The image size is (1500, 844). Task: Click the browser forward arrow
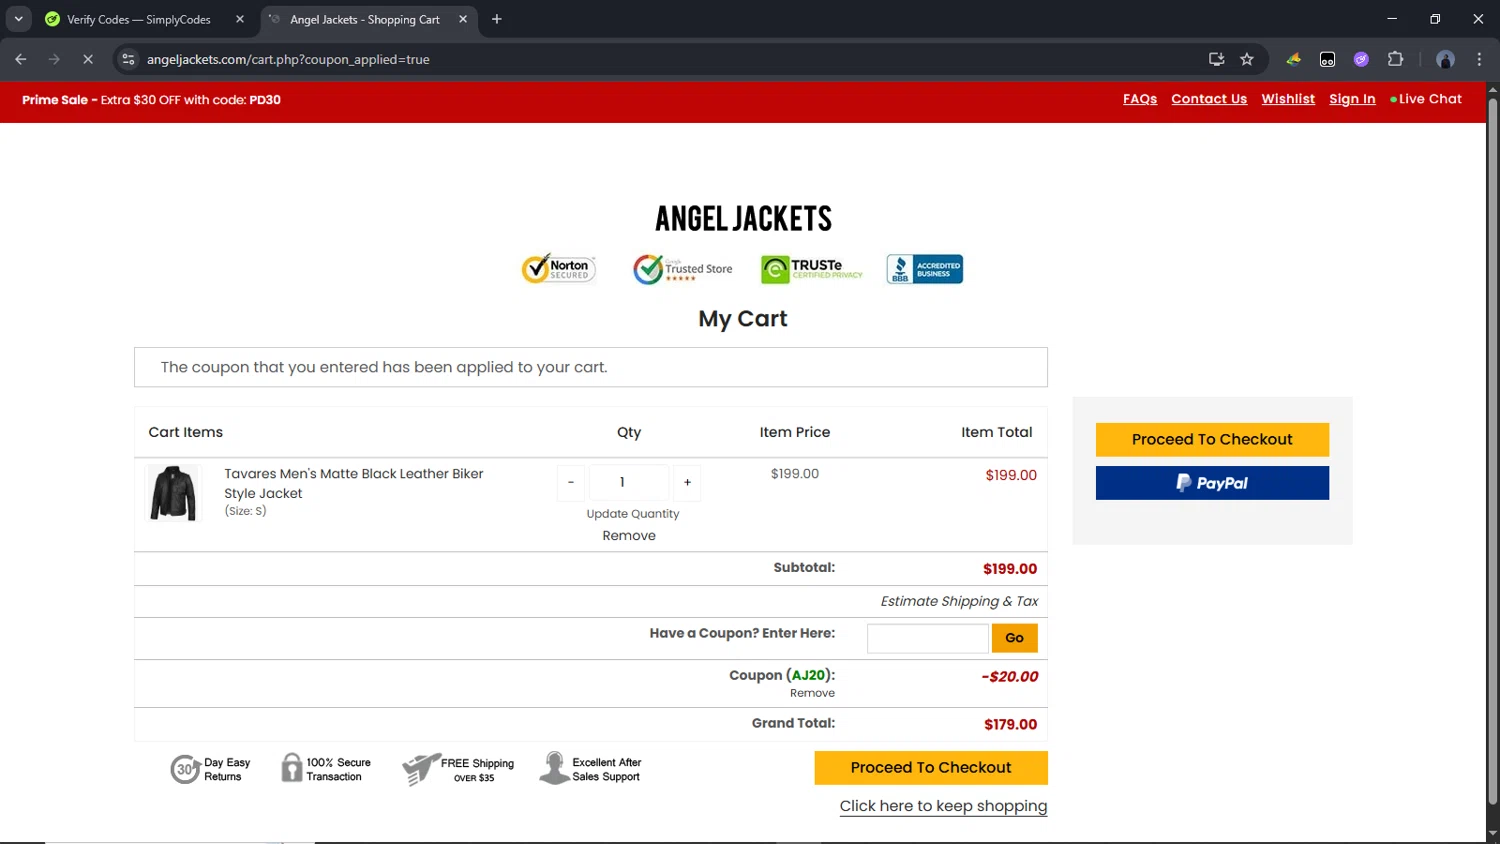tap(54, 59)
